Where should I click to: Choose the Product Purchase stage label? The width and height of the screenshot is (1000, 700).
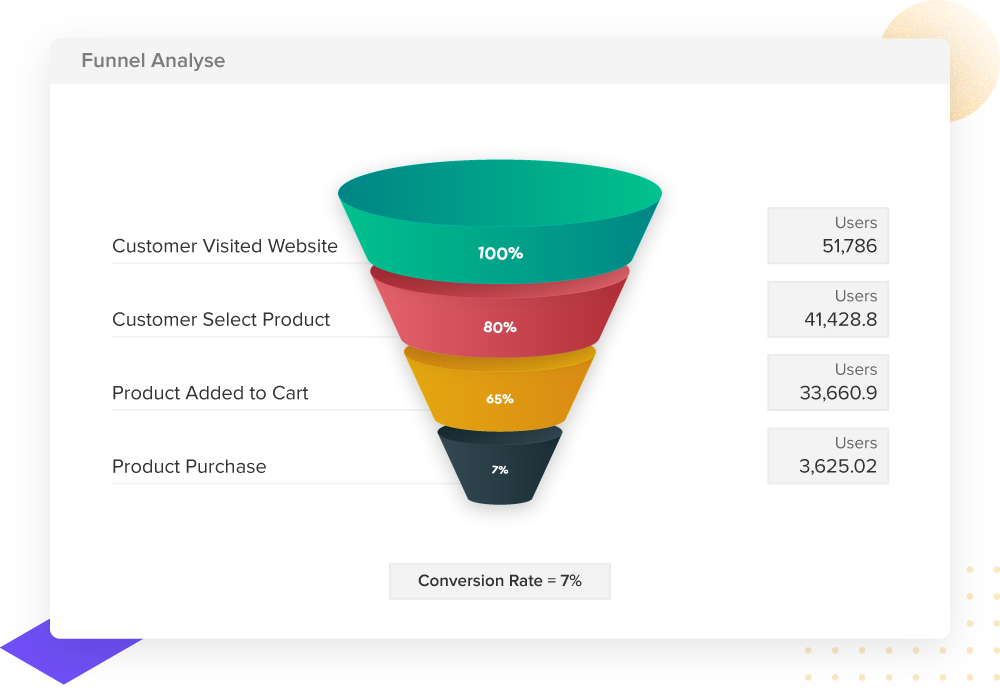tap(189, 467)
